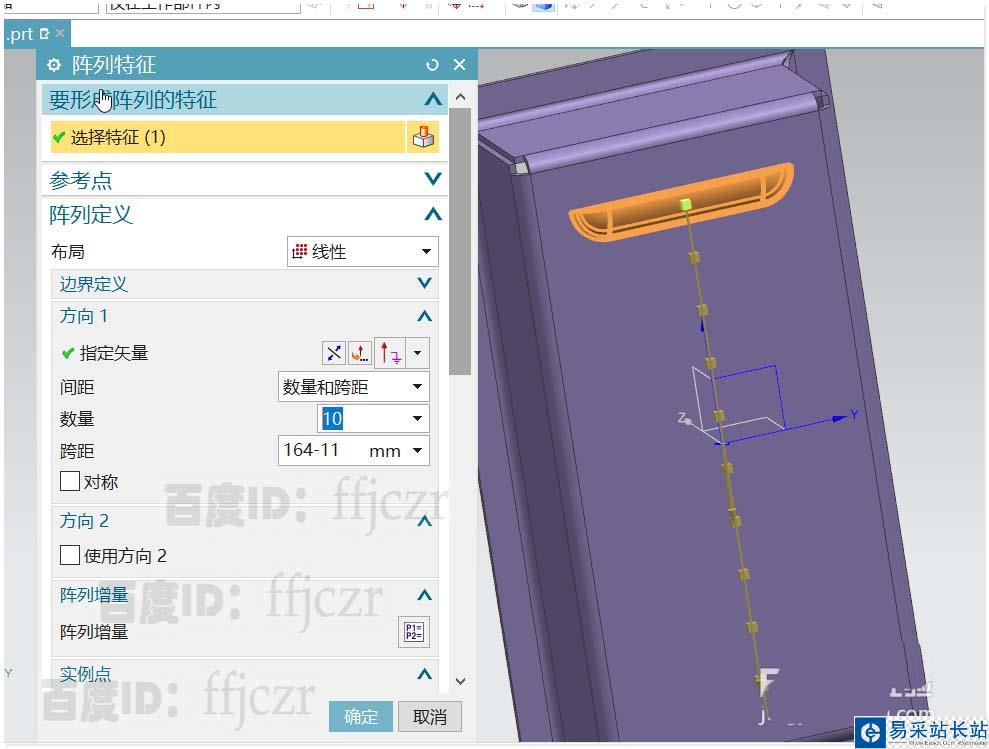Click the dialog scrollbar down arrow
Image resolution: width=989 pixels, height=749 pixels.
(x=460, y=681)
